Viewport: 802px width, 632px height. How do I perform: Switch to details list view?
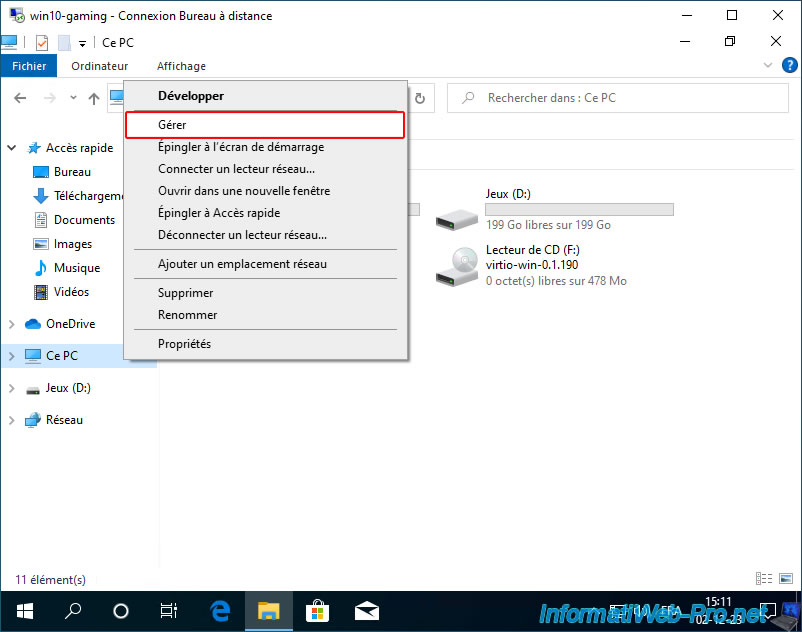764,579
